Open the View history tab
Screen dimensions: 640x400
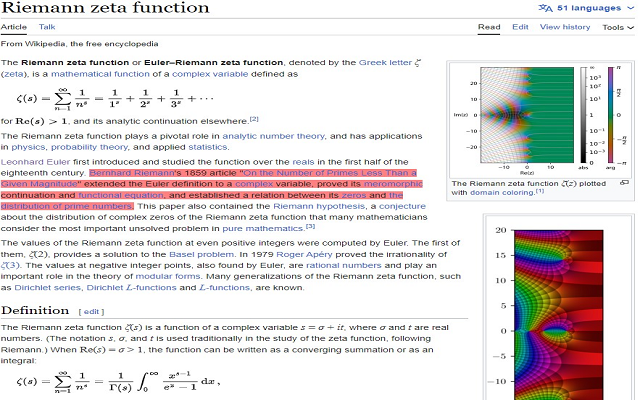point(564,27)
